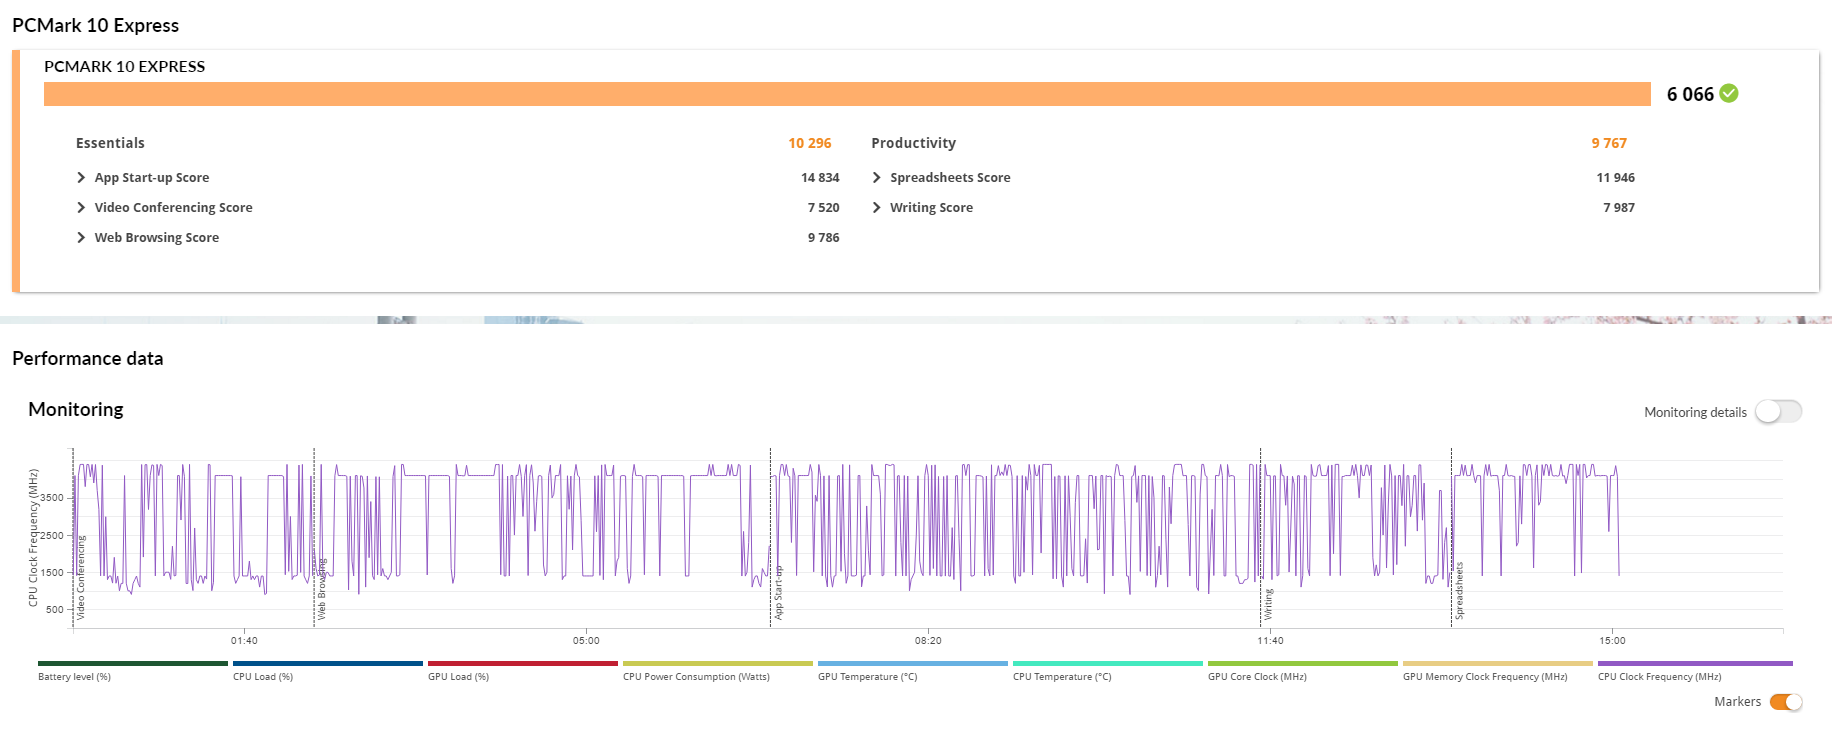Image resolution: width=1832 pixels, height=755 pixels.
Task: Expand the Spreadsheets Score row
Action: coord(877,178)
